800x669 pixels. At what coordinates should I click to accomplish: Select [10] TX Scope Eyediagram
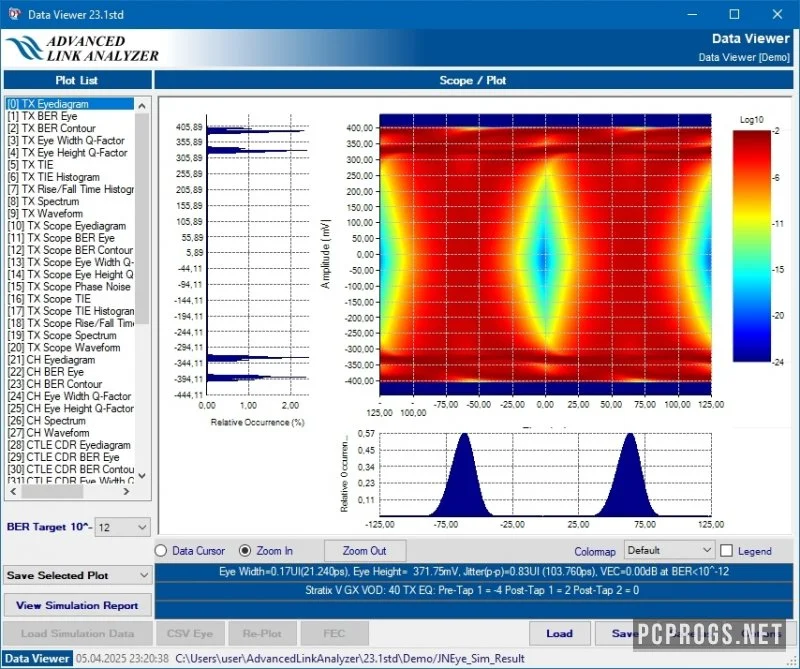(x=70, y=226)
